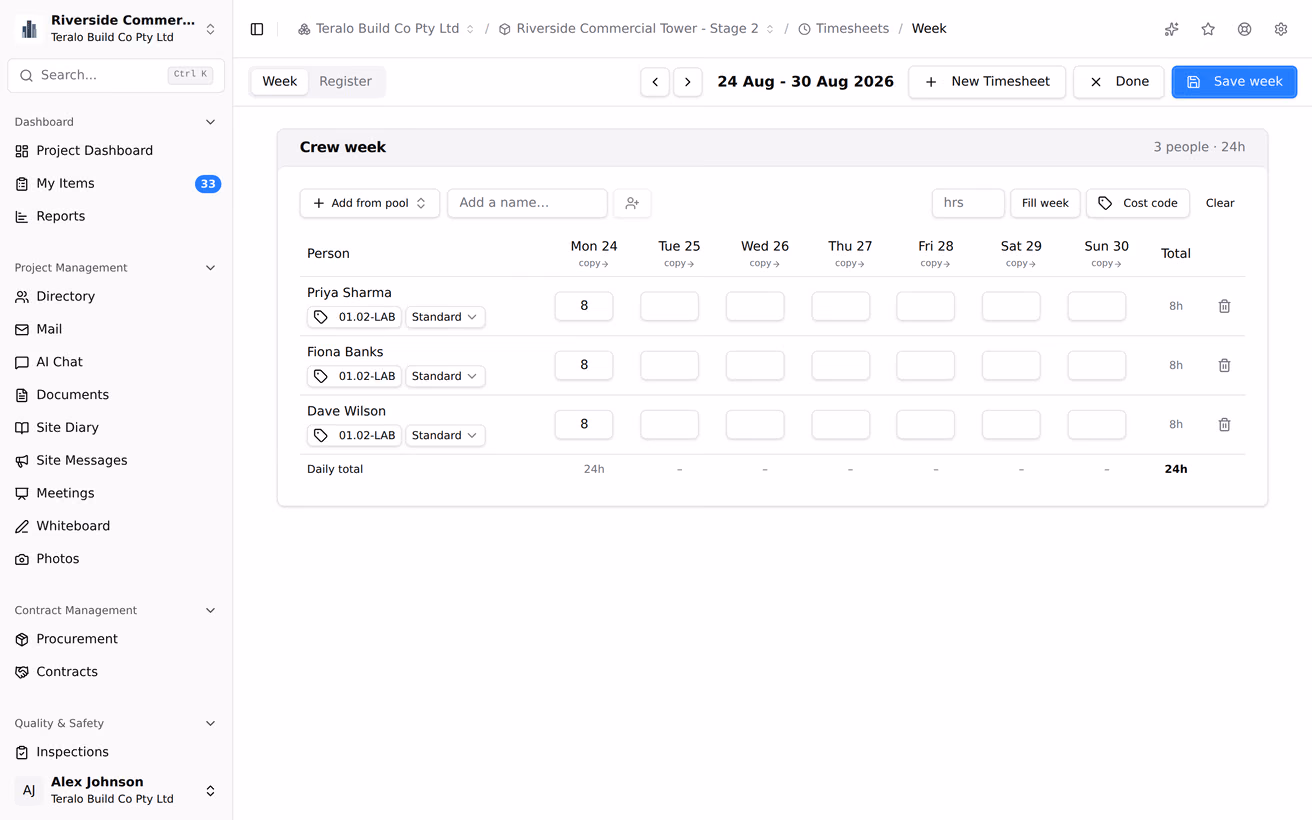
Task: Open Photos in sidebar
Action: coord(116,559)
